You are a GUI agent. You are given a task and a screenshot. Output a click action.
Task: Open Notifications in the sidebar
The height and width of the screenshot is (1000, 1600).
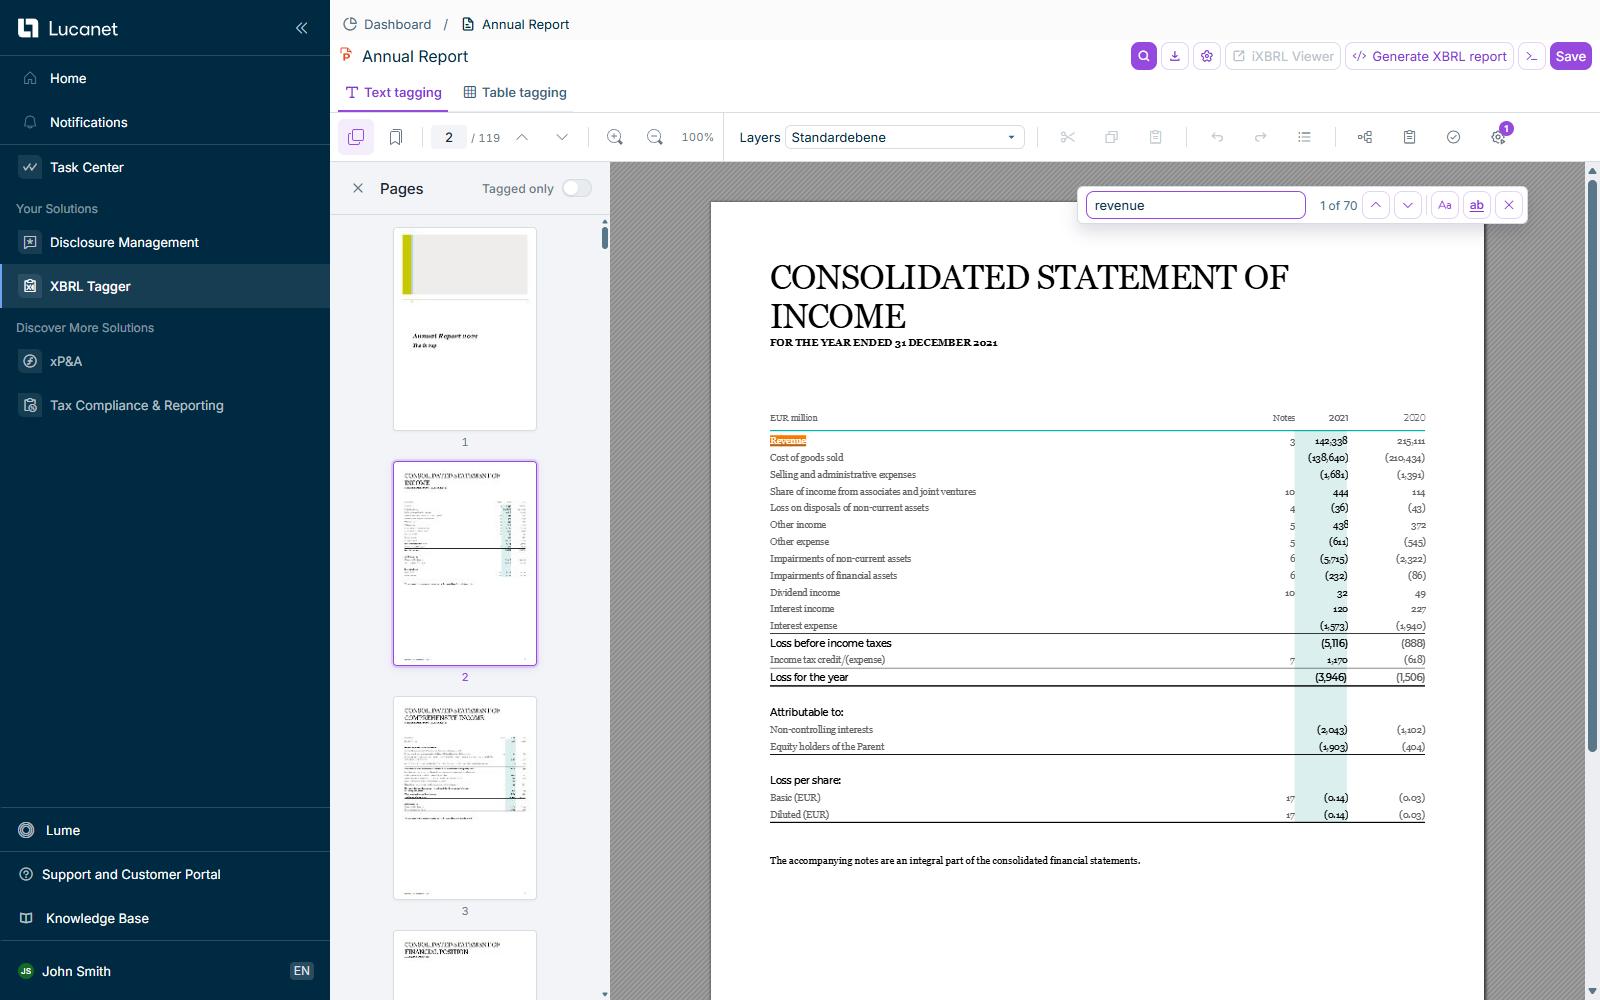pyautogui.click(x=165, y=122)
